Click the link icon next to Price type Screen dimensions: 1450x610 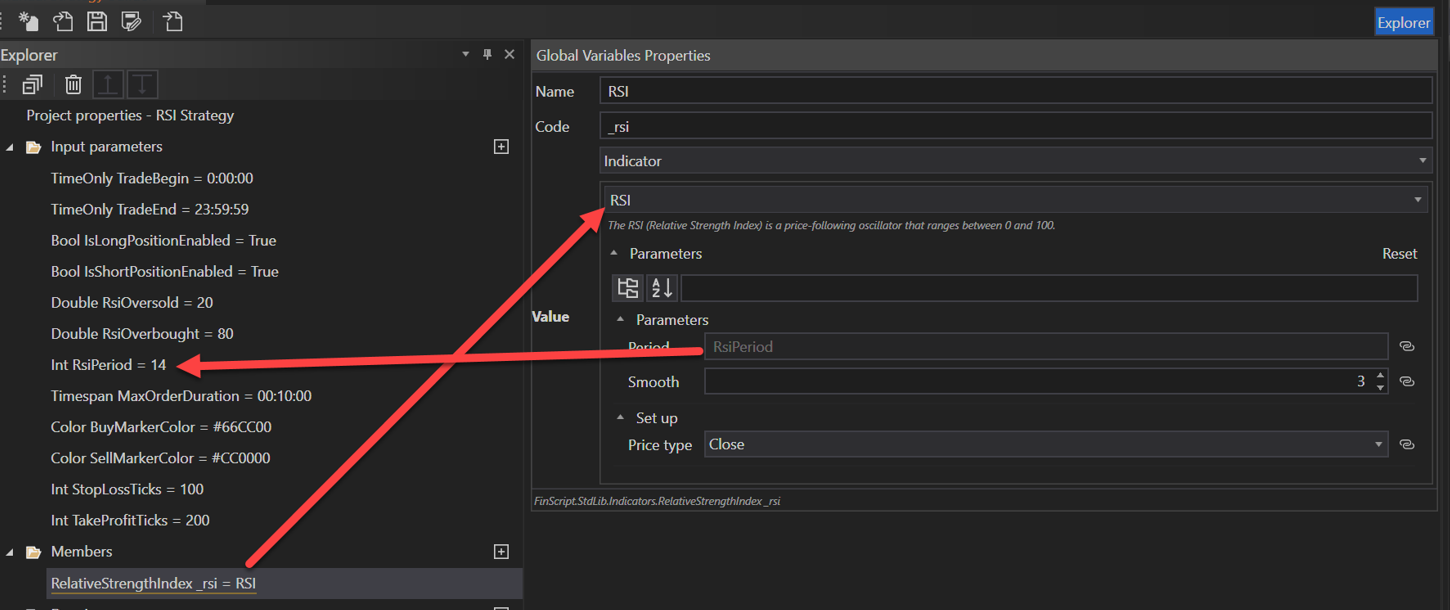1407,445
